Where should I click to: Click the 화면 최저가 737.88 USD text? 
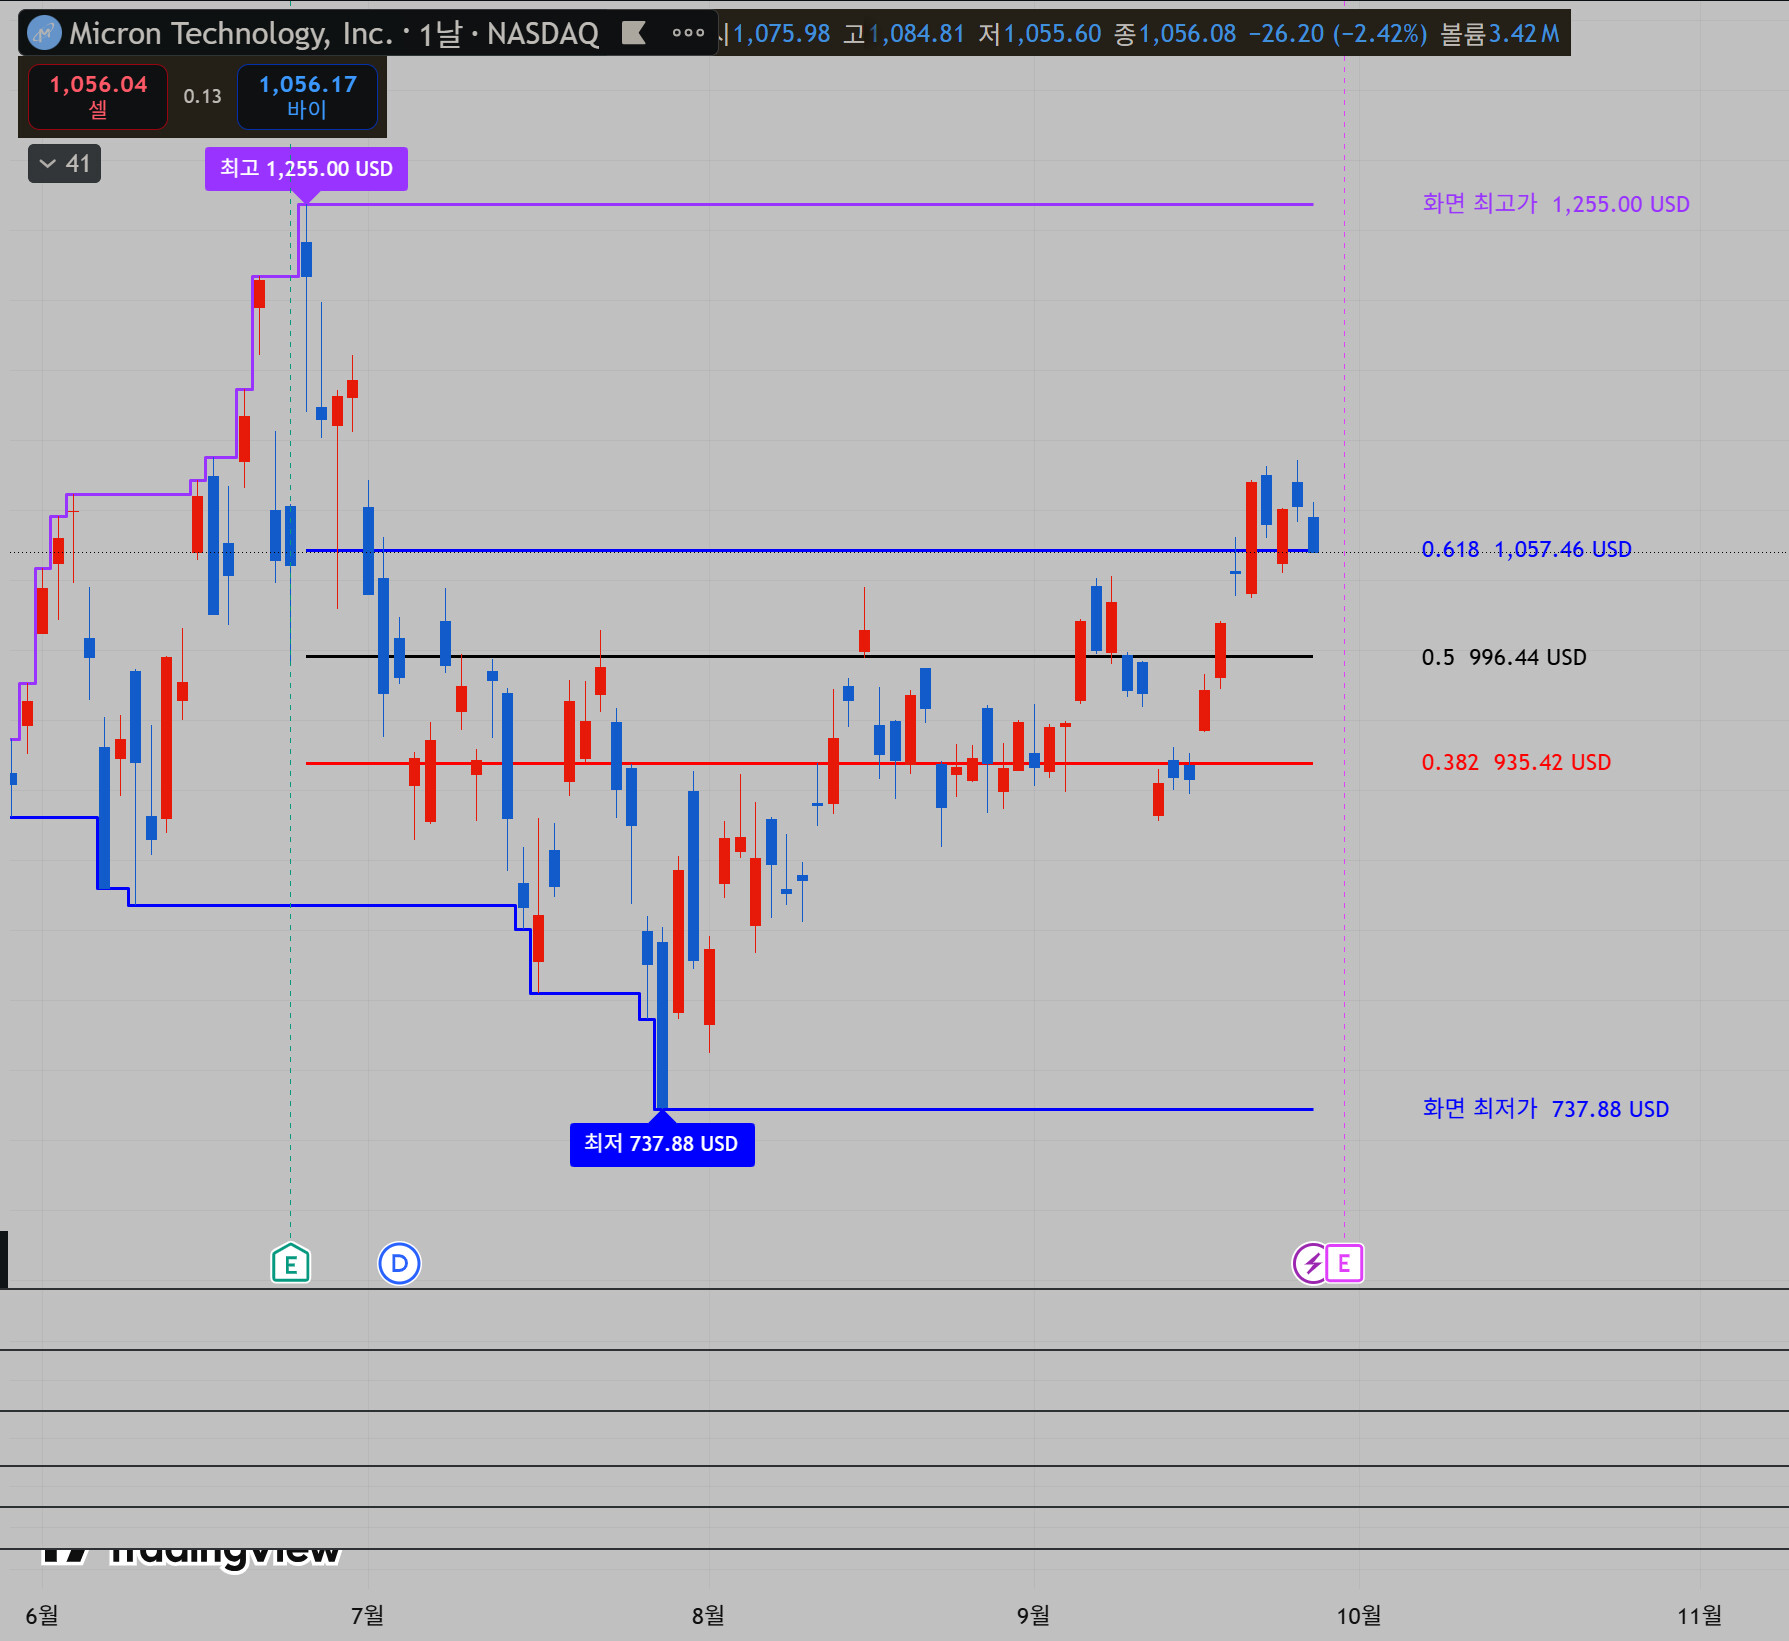(x=1546, y=1109)
